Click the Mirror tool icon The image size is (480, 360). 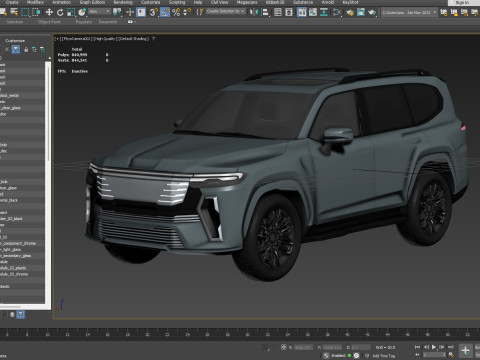(254, 13)
